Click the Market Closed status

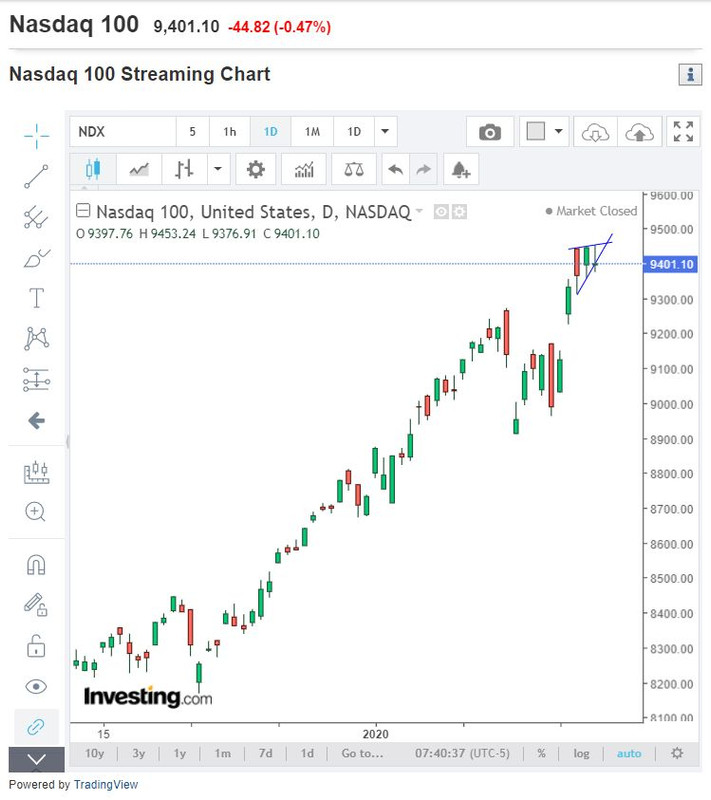(591, 211)
